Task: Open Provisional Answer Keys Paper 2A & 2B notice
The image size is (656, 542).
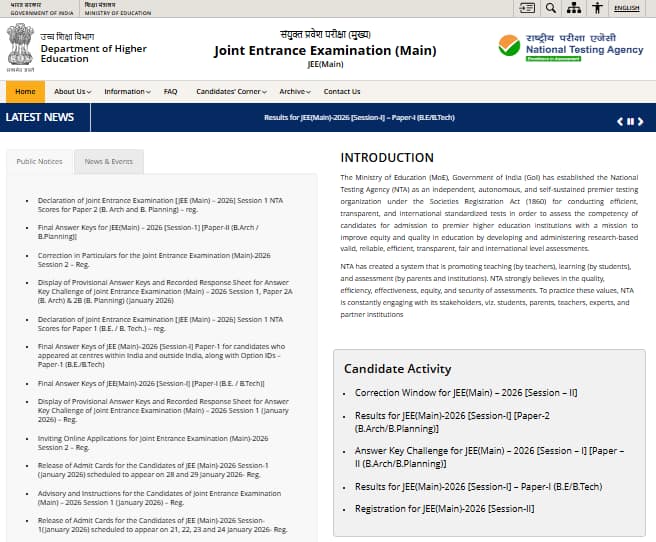Action: (165, 291)
